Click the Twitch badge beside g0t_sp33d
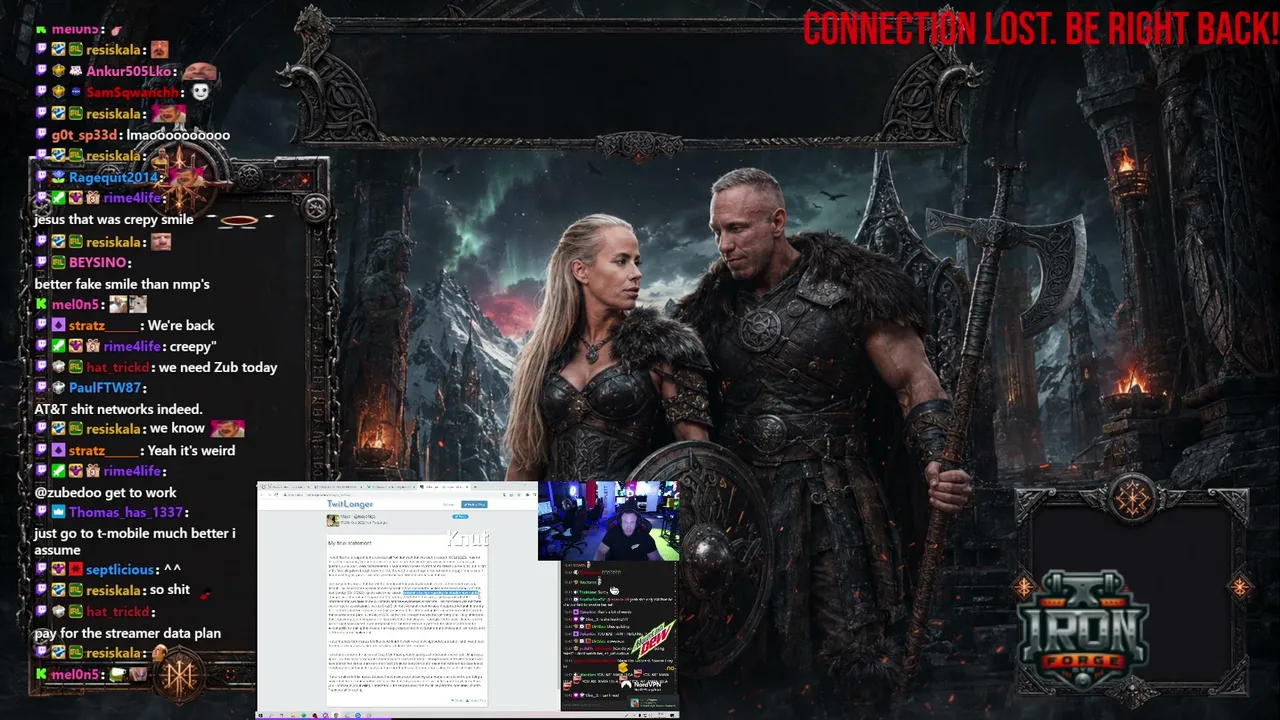 41,135
